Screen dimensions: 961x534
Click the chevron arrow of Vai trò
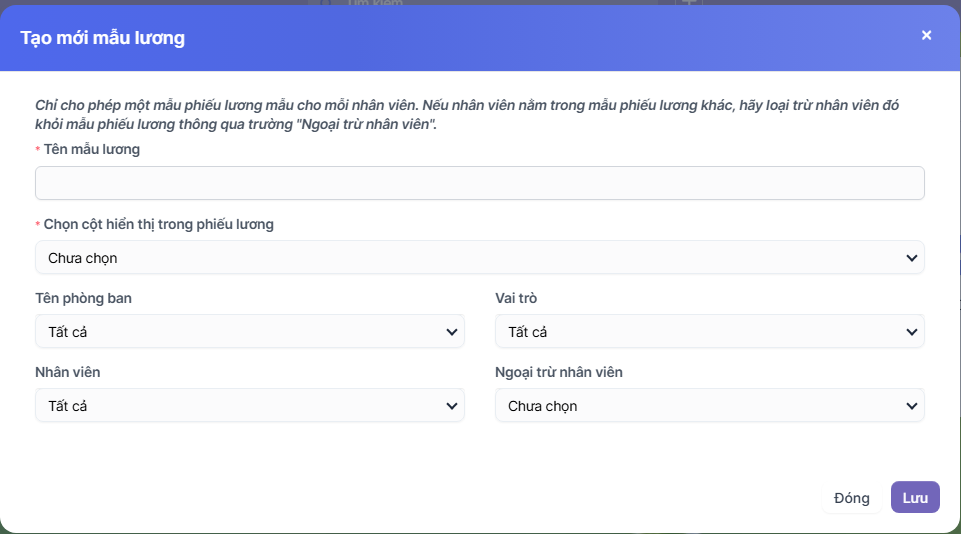(911, 332)
